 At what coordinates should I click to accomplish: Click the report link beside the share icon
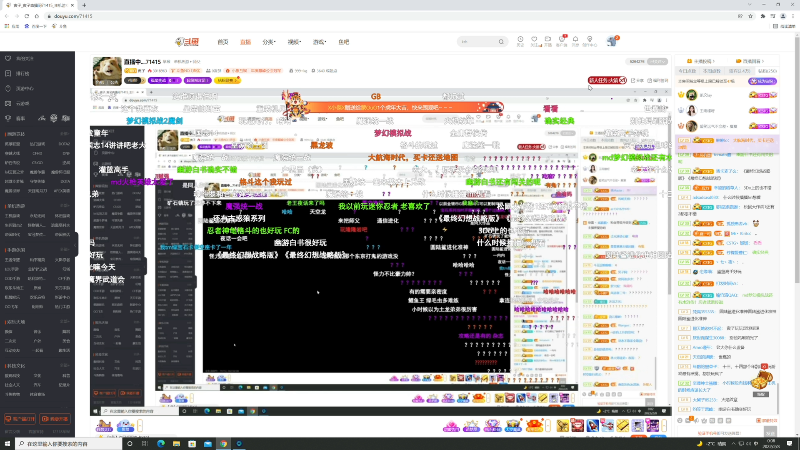[658, 81]
